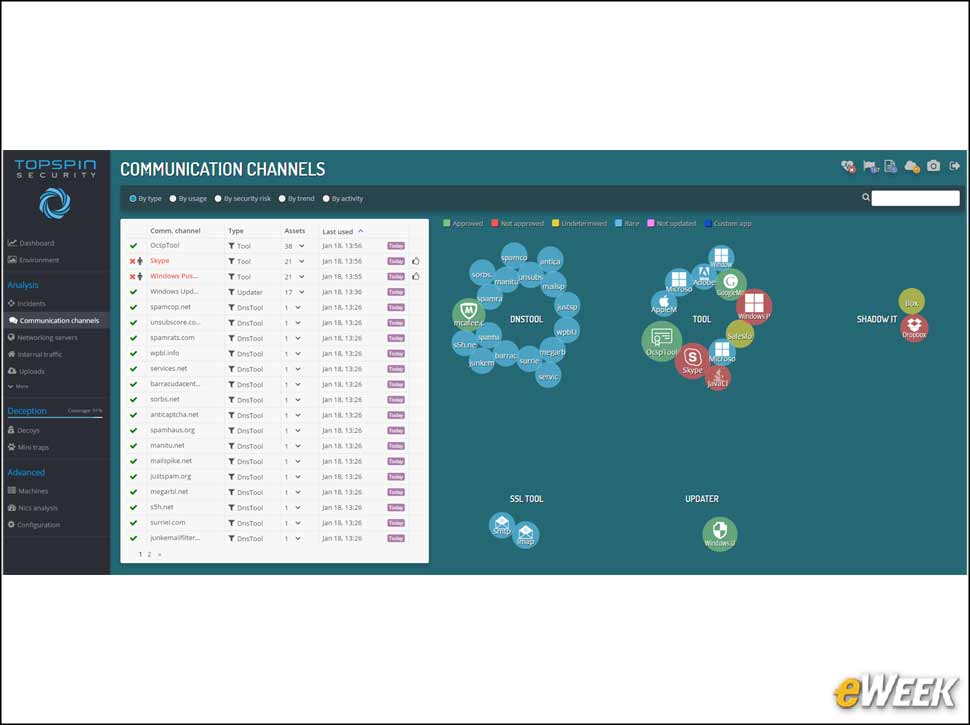Image resolution: width=970 pixels, height=725 pixels.
Task: Open Environment in the sidebar
Action: click(x=33, y=260)
